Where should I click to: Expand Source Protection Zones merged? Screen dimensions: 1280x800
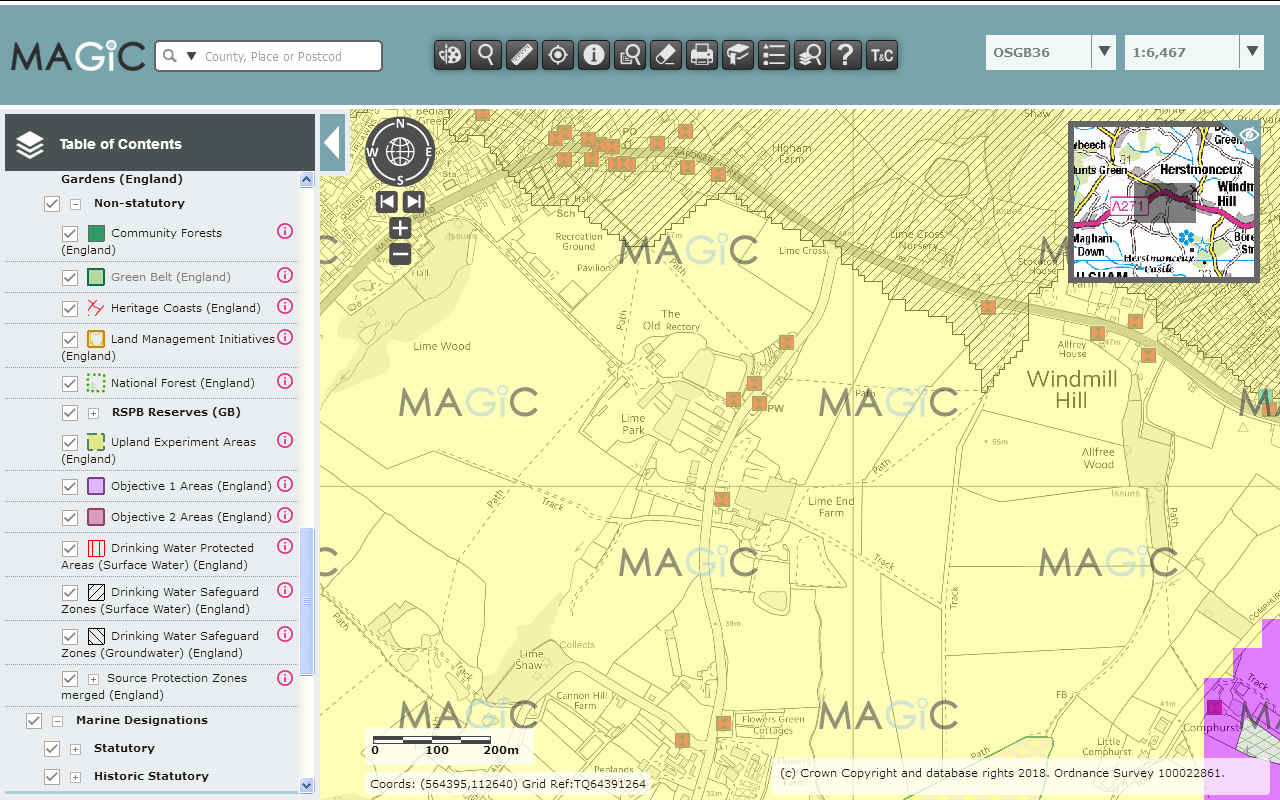point(93,678)
